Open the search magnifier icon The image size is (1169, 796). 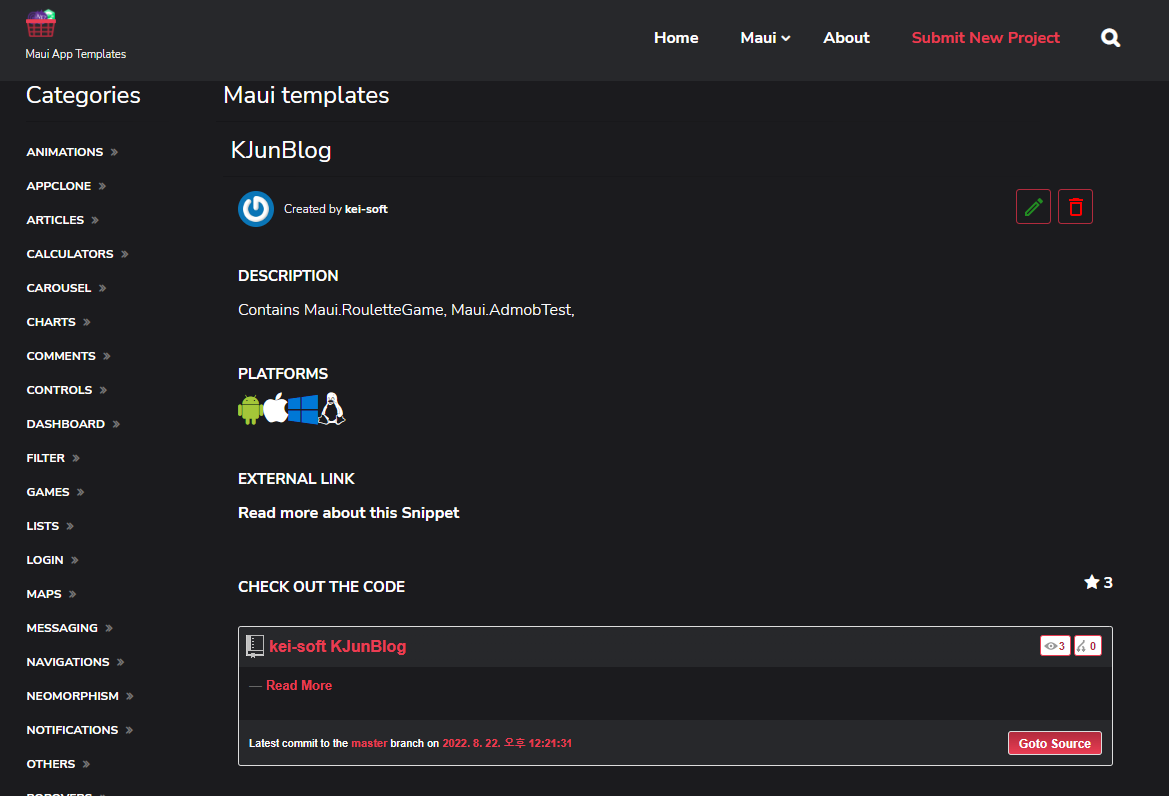click(1110, 38)
